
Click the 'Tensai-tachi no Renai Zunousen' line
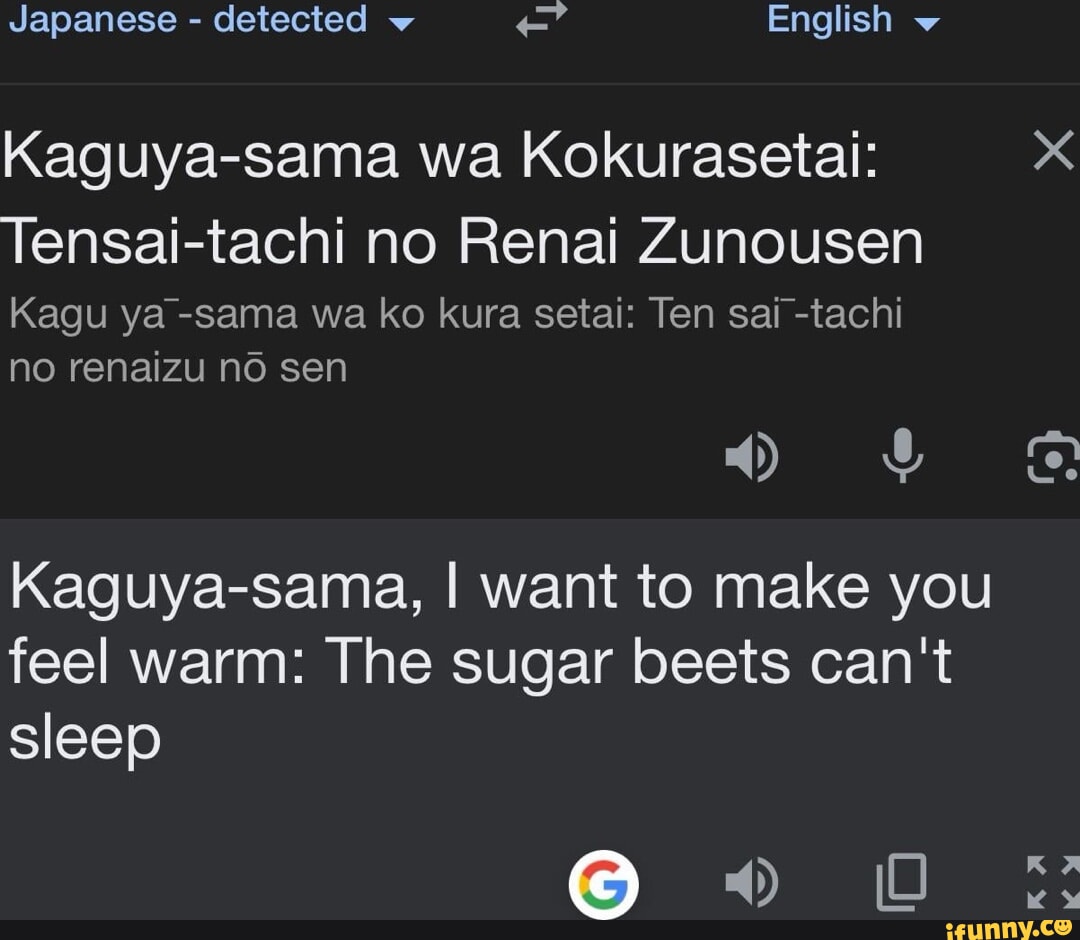click(461, 241)
